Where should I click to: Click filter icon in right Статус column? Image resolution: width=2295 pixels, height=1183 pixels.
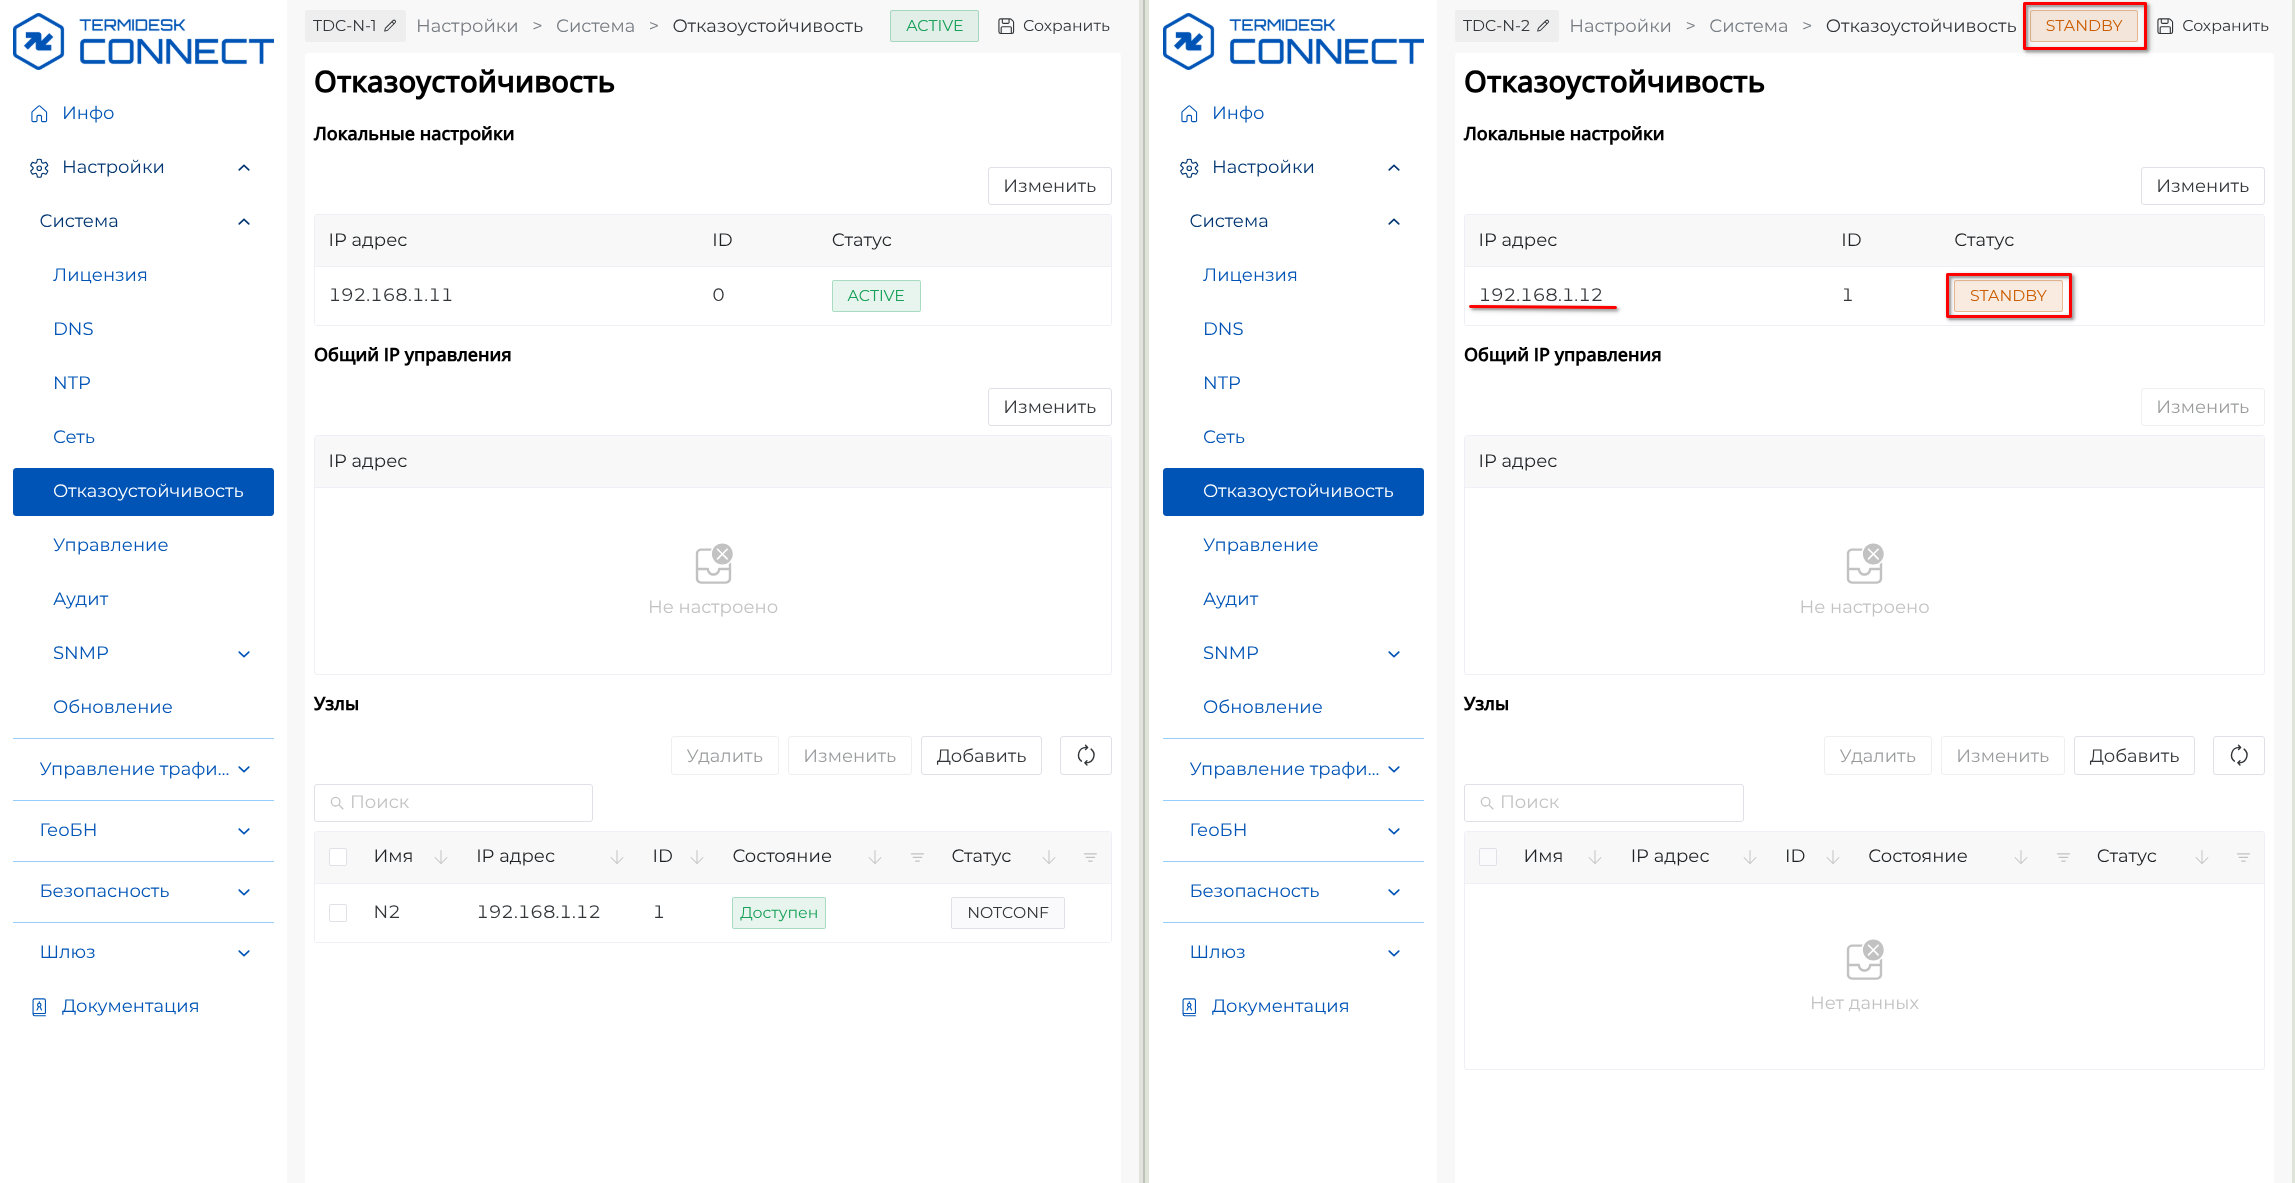click(2243, 857)
